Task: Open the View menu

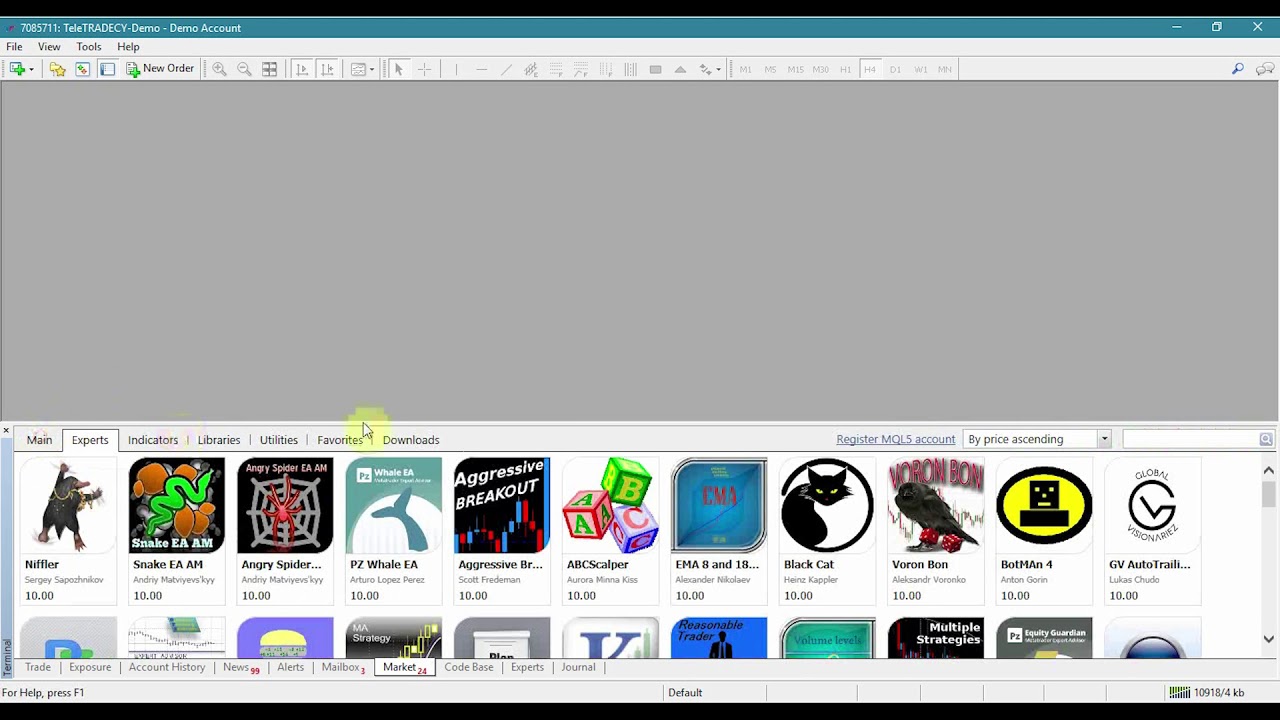Action: point(49,47)
